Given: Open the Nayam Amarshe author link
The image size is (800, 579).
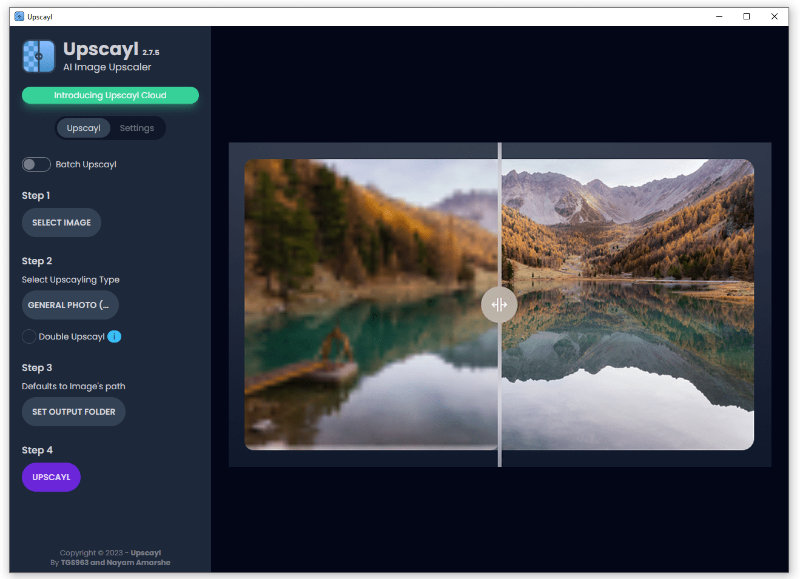Looking at the screenshot, I should [144, 563].
